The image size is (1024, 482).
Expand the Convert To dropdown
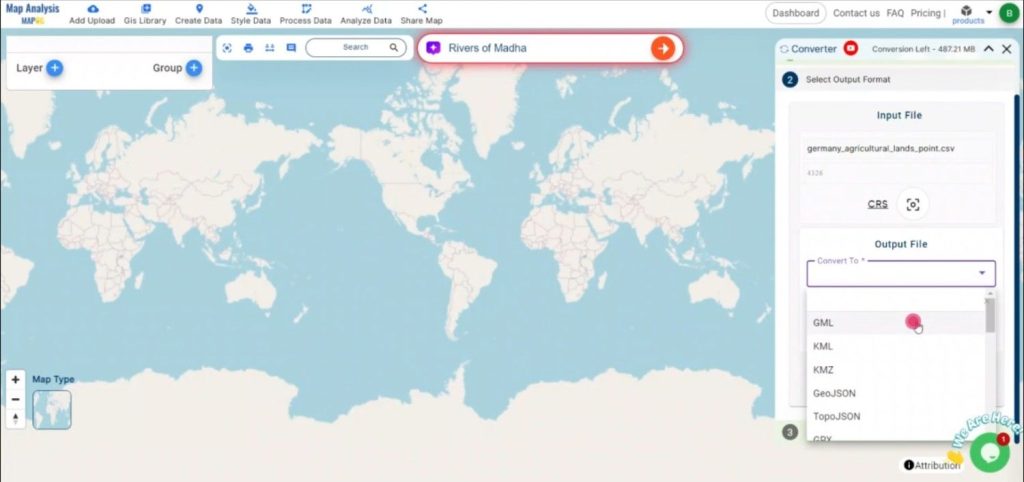tap(981, 273)
